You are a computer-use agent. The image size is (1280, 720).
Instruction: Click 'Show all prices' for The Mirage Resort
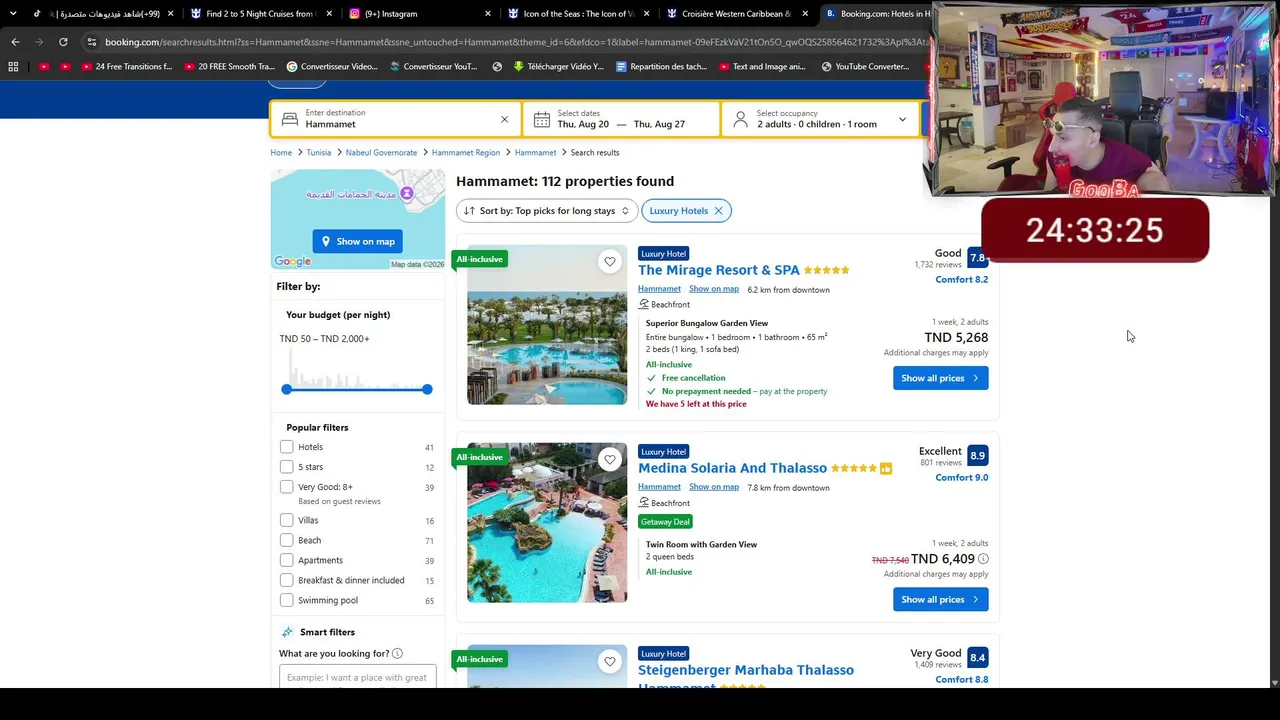point(940,378)
